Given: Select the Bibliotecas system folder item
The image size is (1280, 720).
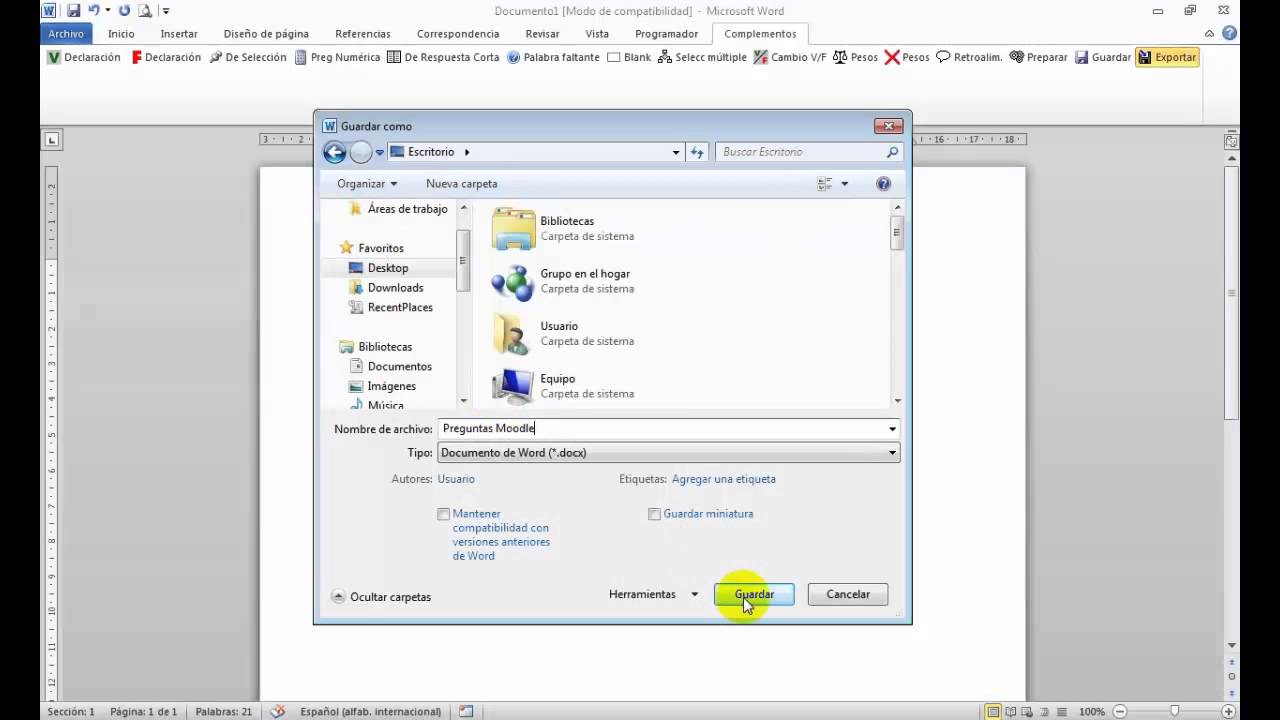Looking at the screenshot, I should [567, 228].
